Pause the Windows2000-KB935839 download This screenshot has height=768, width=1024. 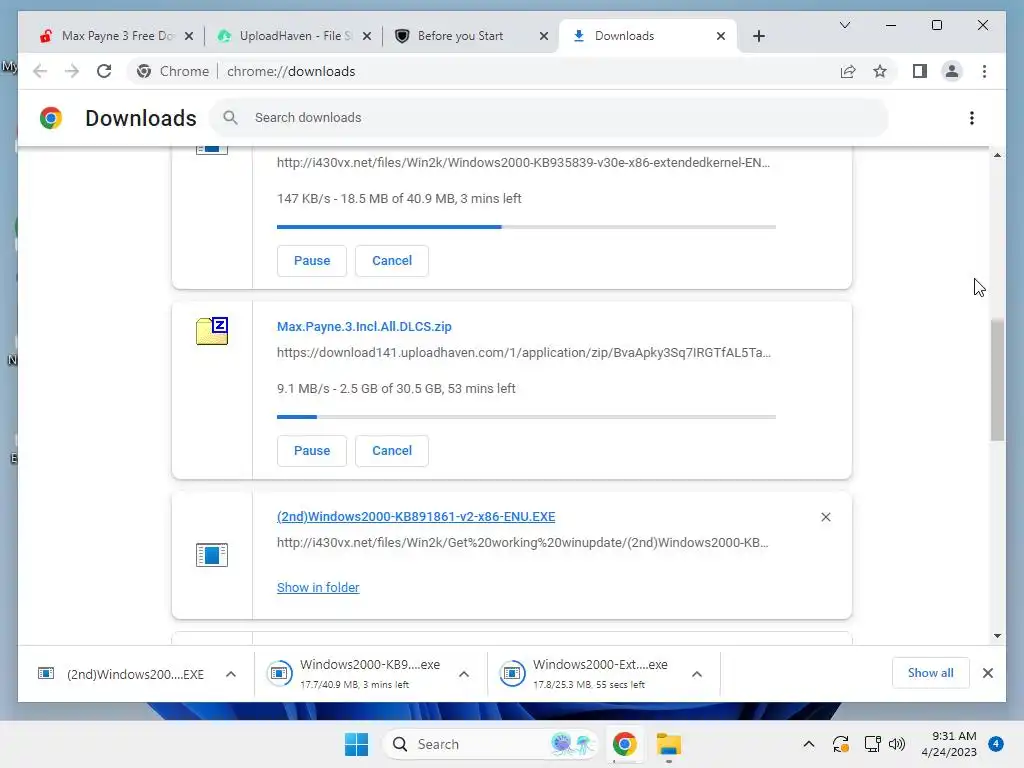tap(312, 261)
